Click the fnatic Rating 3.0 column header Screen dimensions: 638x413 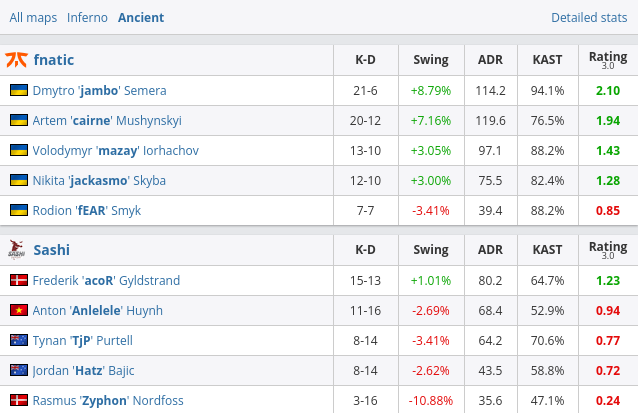[x=608, y=60]
